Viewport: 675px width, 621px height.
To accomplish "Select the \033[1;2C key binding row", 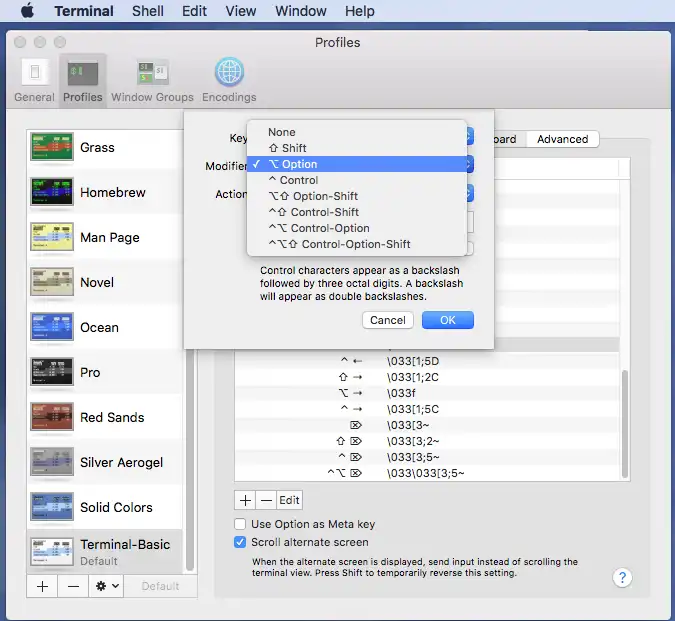I will [x=427, y=377].
